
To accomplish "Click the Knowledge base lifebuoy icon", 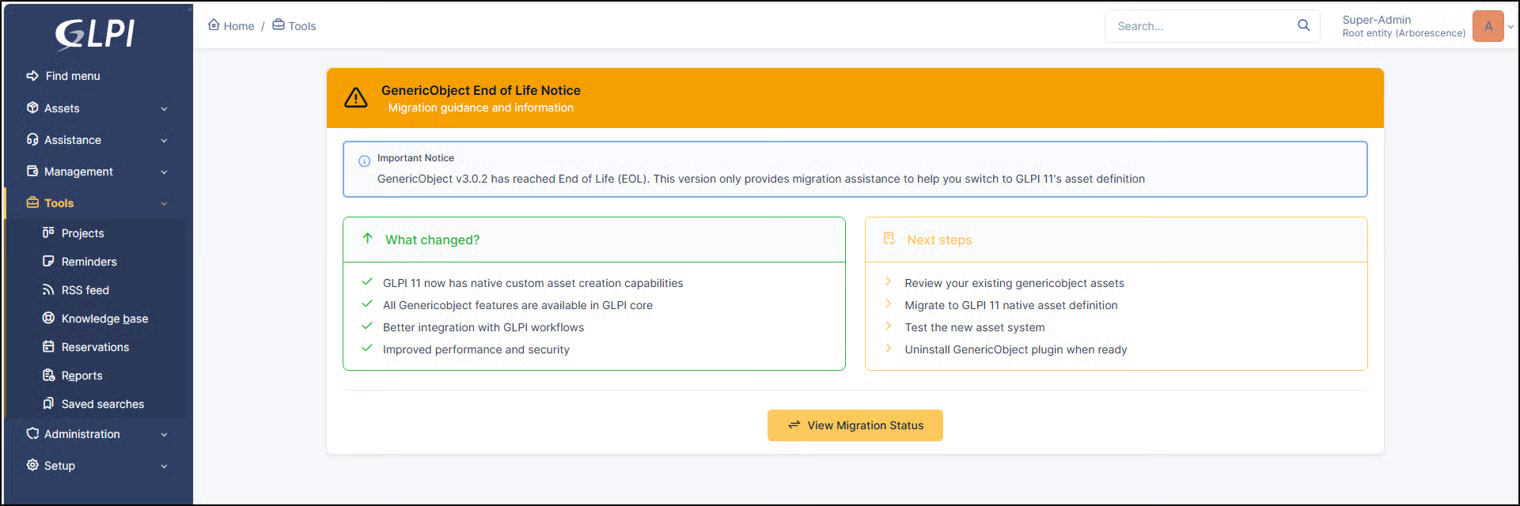I will 48,318.
